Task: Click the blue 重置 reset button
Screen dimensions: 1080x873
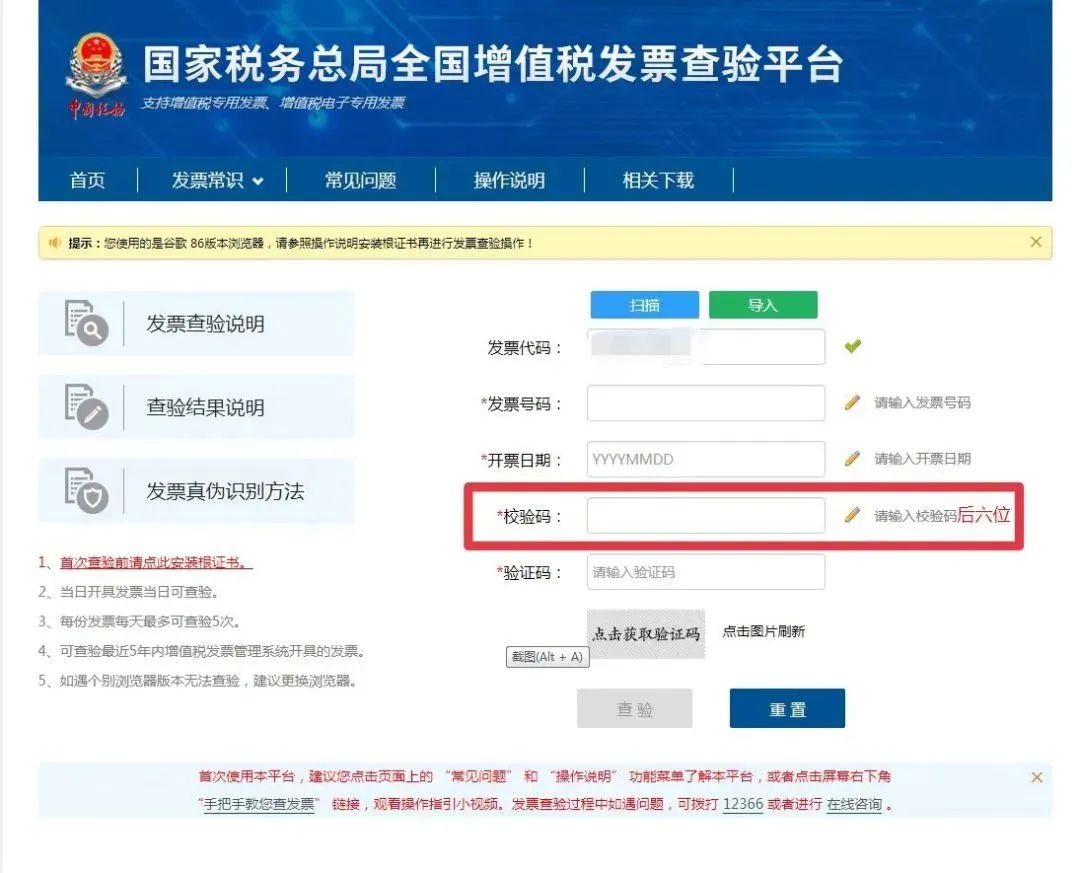Action: [787, 708]
